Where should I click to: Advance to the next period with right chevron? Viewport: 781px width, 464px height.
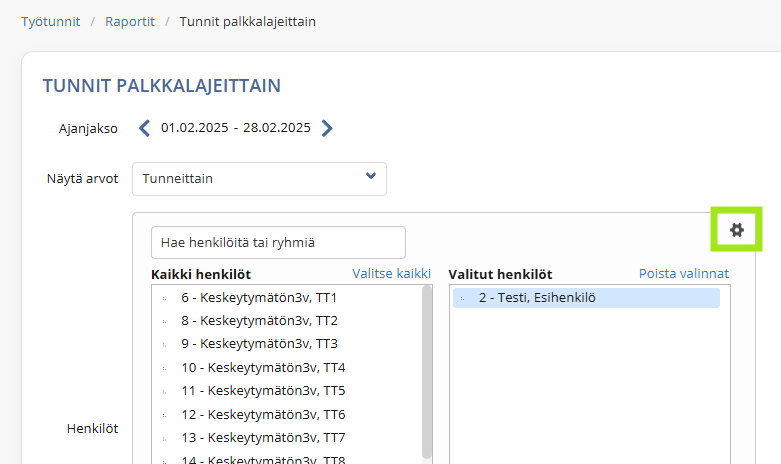327,128
